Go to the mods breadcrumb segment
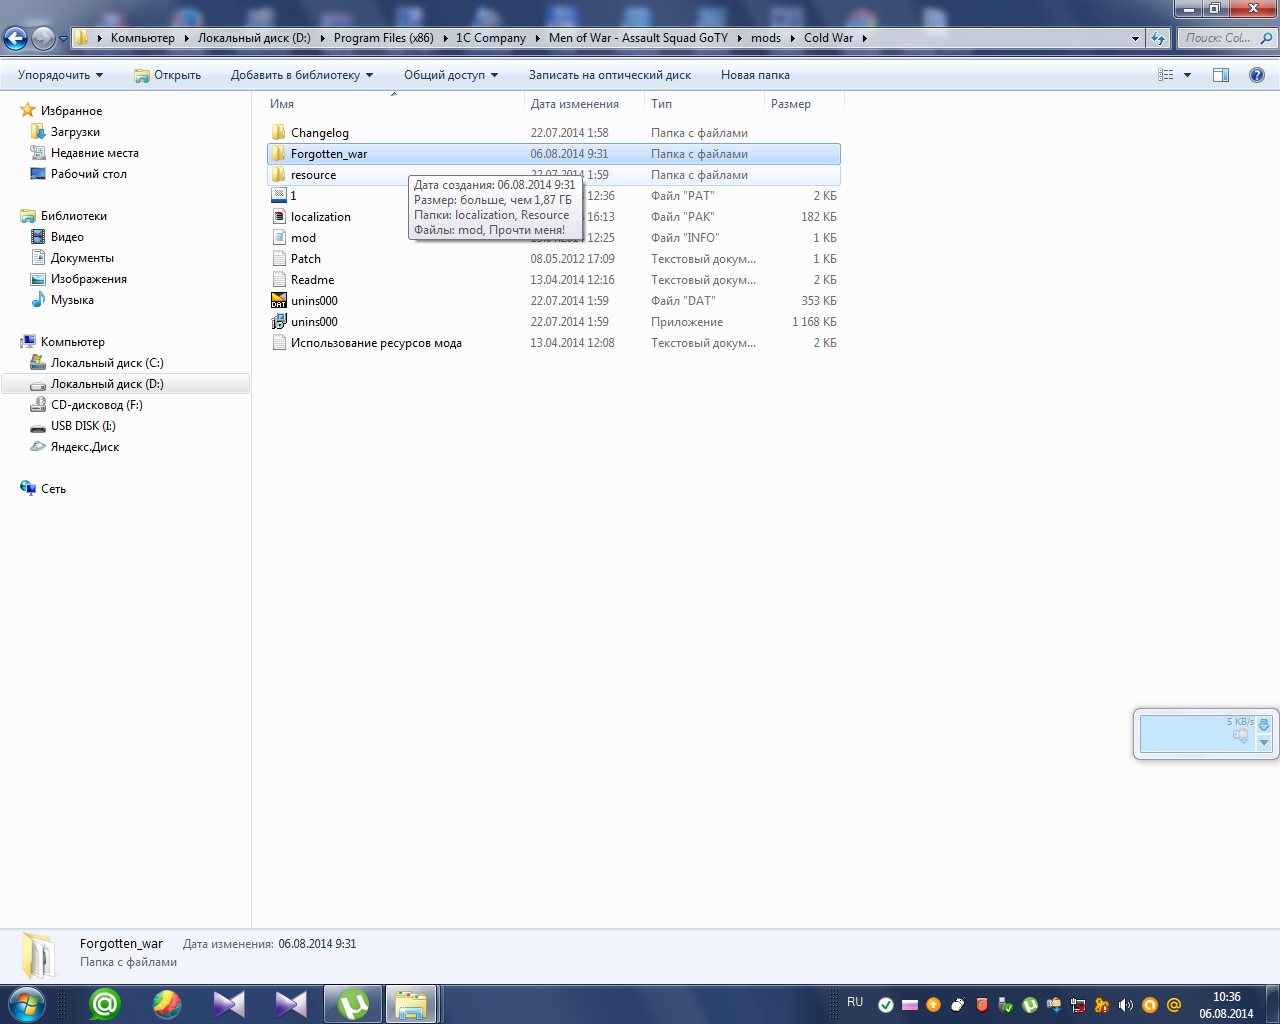The width and height of the screenshot is (1280, 1024). pyautogui.click(x=766, y=38)
